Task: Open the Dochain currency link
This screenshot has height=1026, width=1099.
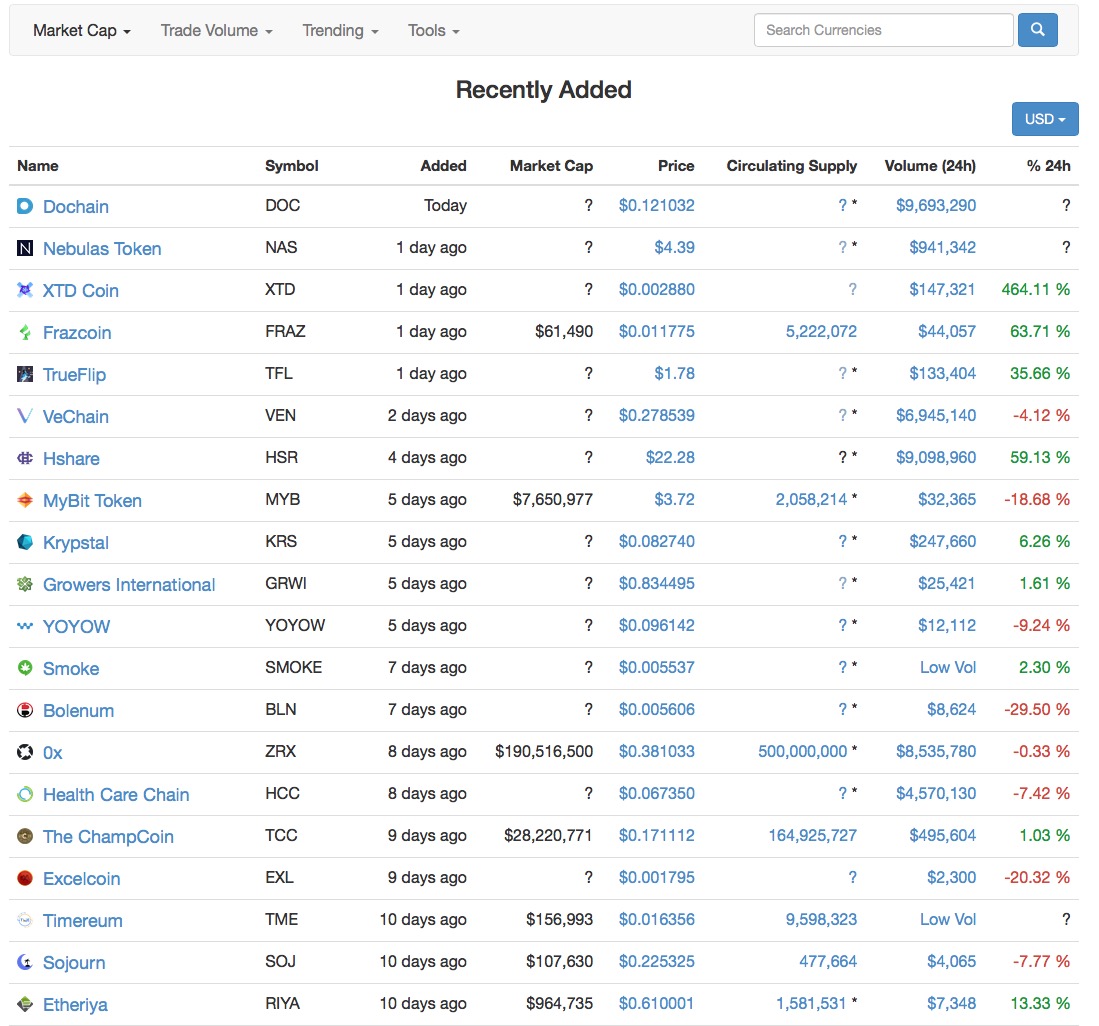Action: click(x=76, y=207)
